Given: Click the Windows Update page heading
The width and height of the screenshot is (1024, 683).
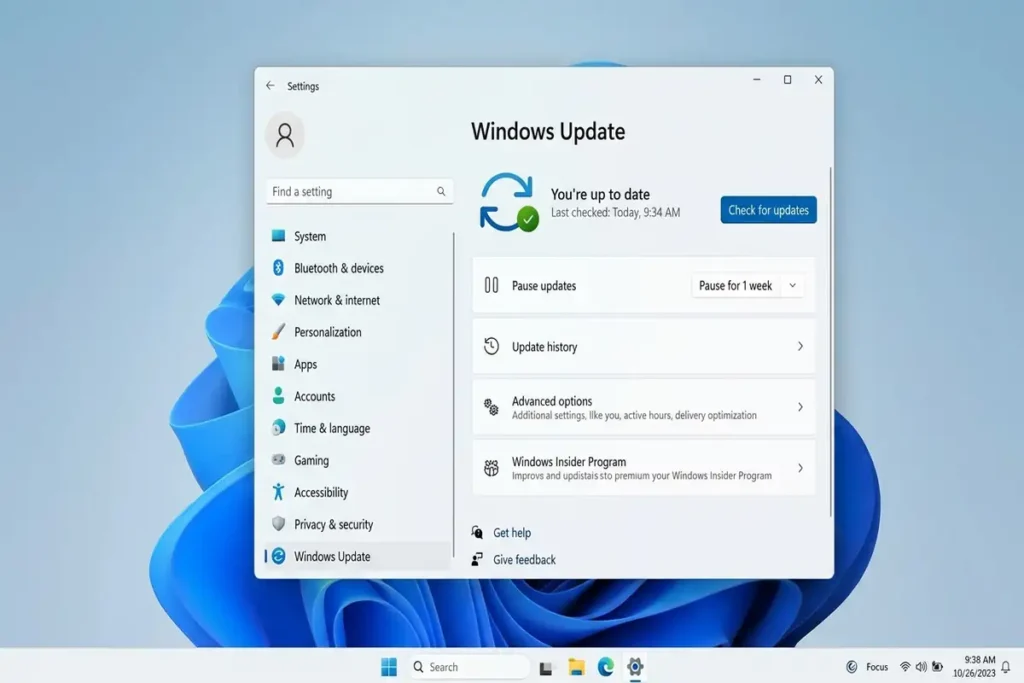Looking at the screenshot, I should [548, 131].
